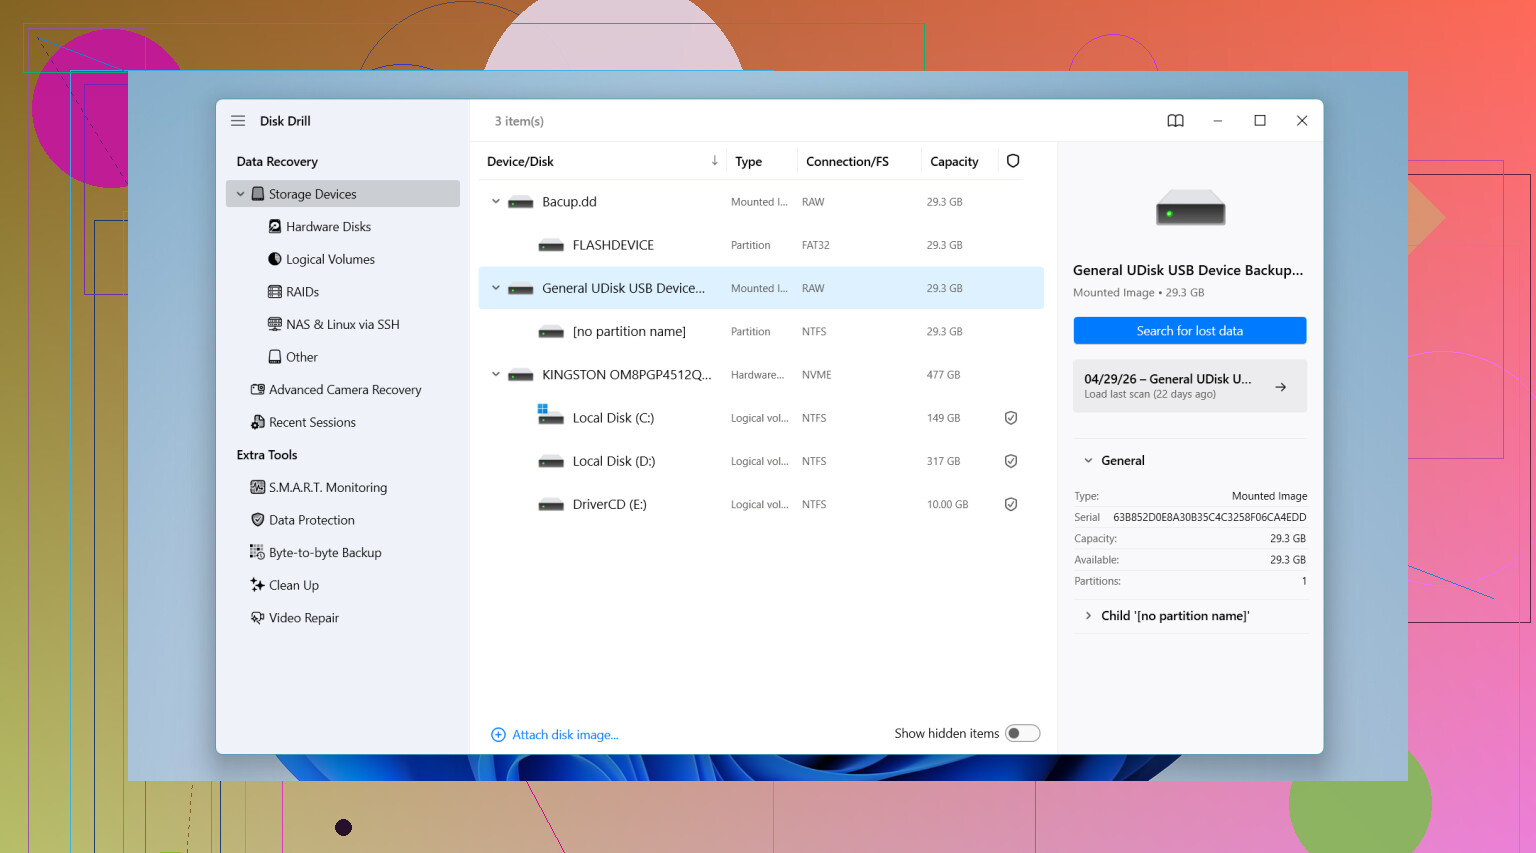Click the S.M.A.R.T. Monitoring icon

(x=258, y=487)
